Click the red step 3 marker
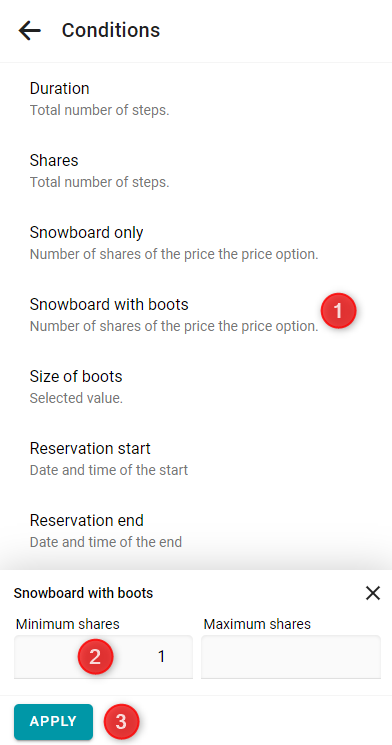 click(121, 722)
